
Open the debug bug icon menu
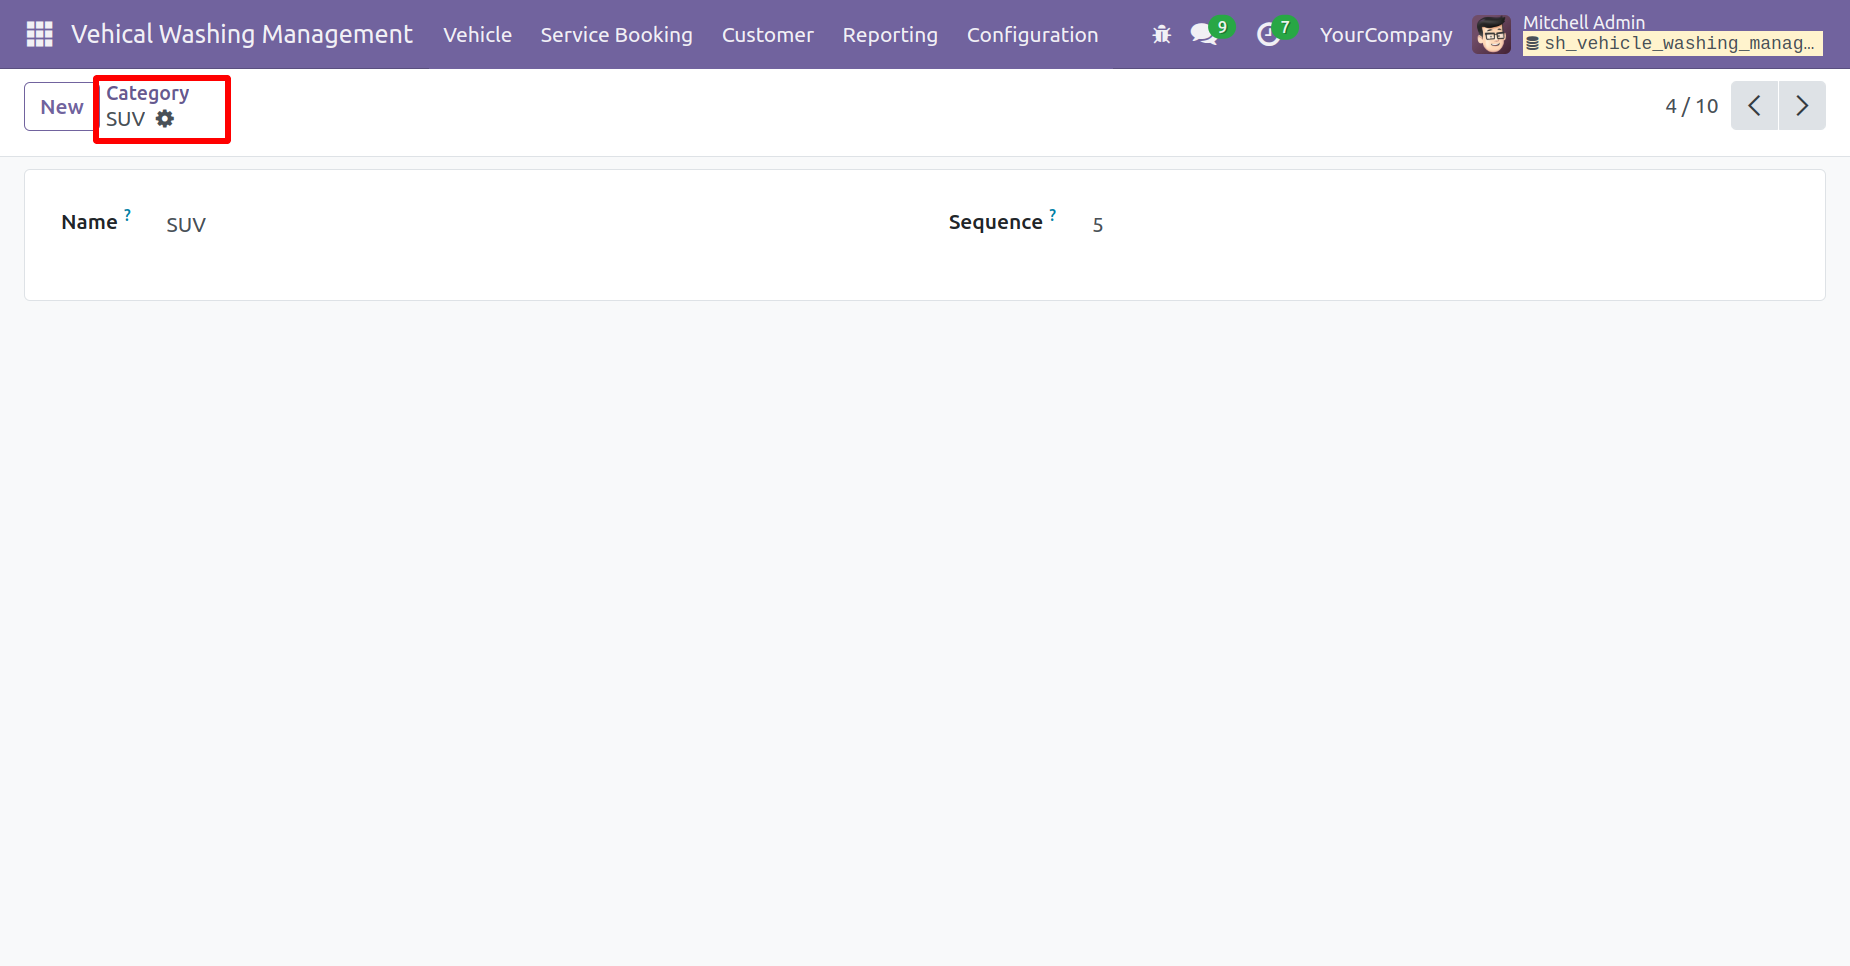tap(1161, 34)
